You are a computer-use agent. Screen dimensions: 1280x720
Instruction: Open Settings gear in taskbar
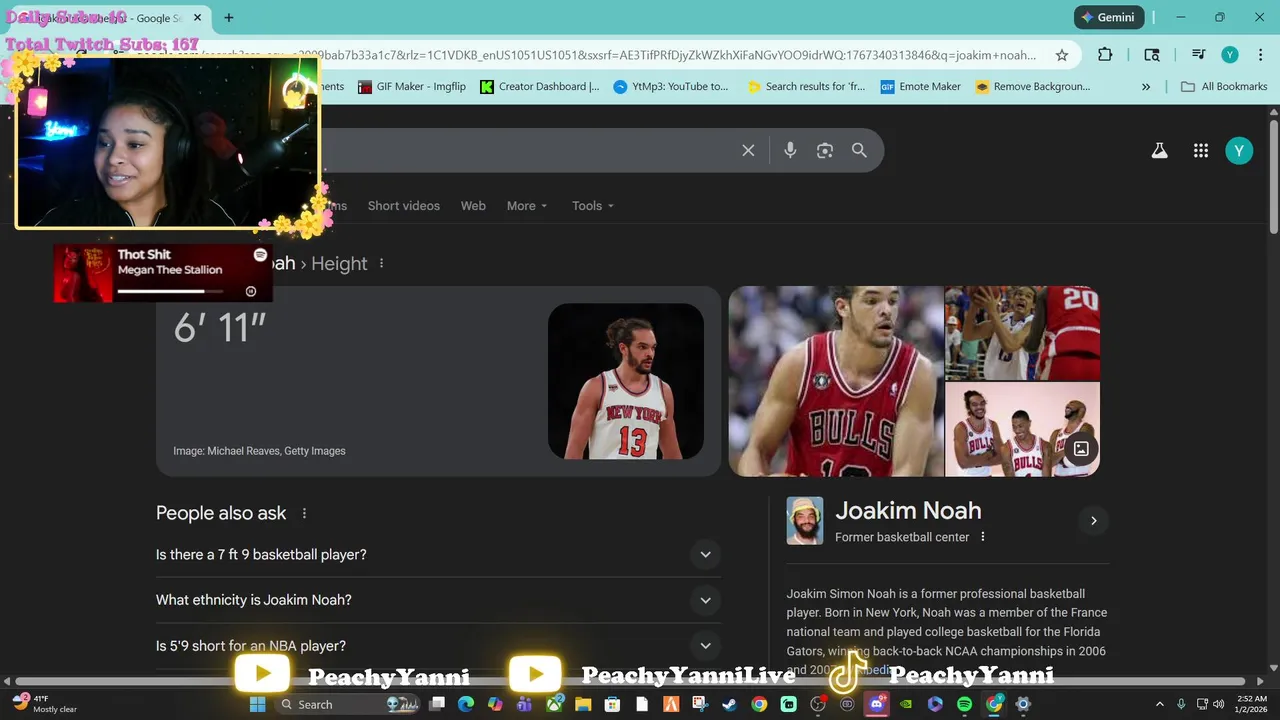point(1023,704)
